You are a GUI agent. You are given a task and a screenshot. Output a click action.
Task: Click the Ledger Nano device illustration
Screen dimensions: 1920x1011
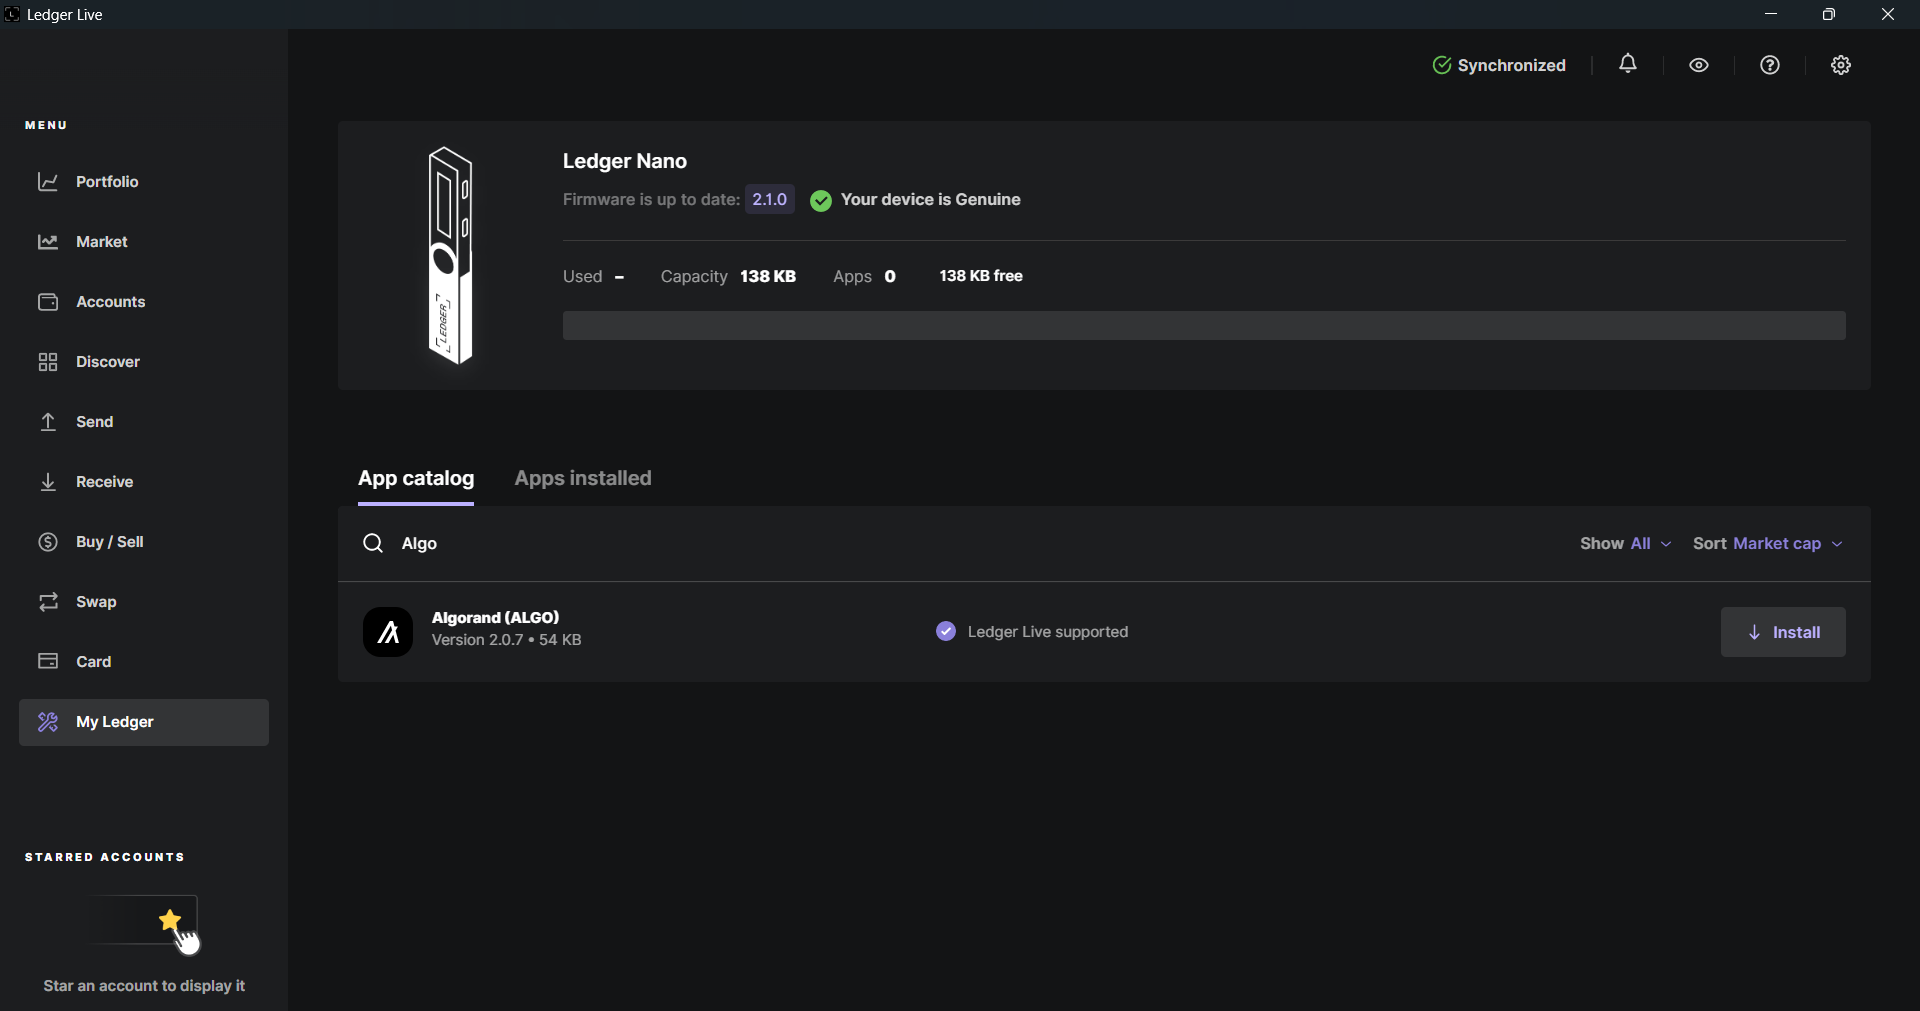point(450,256)
